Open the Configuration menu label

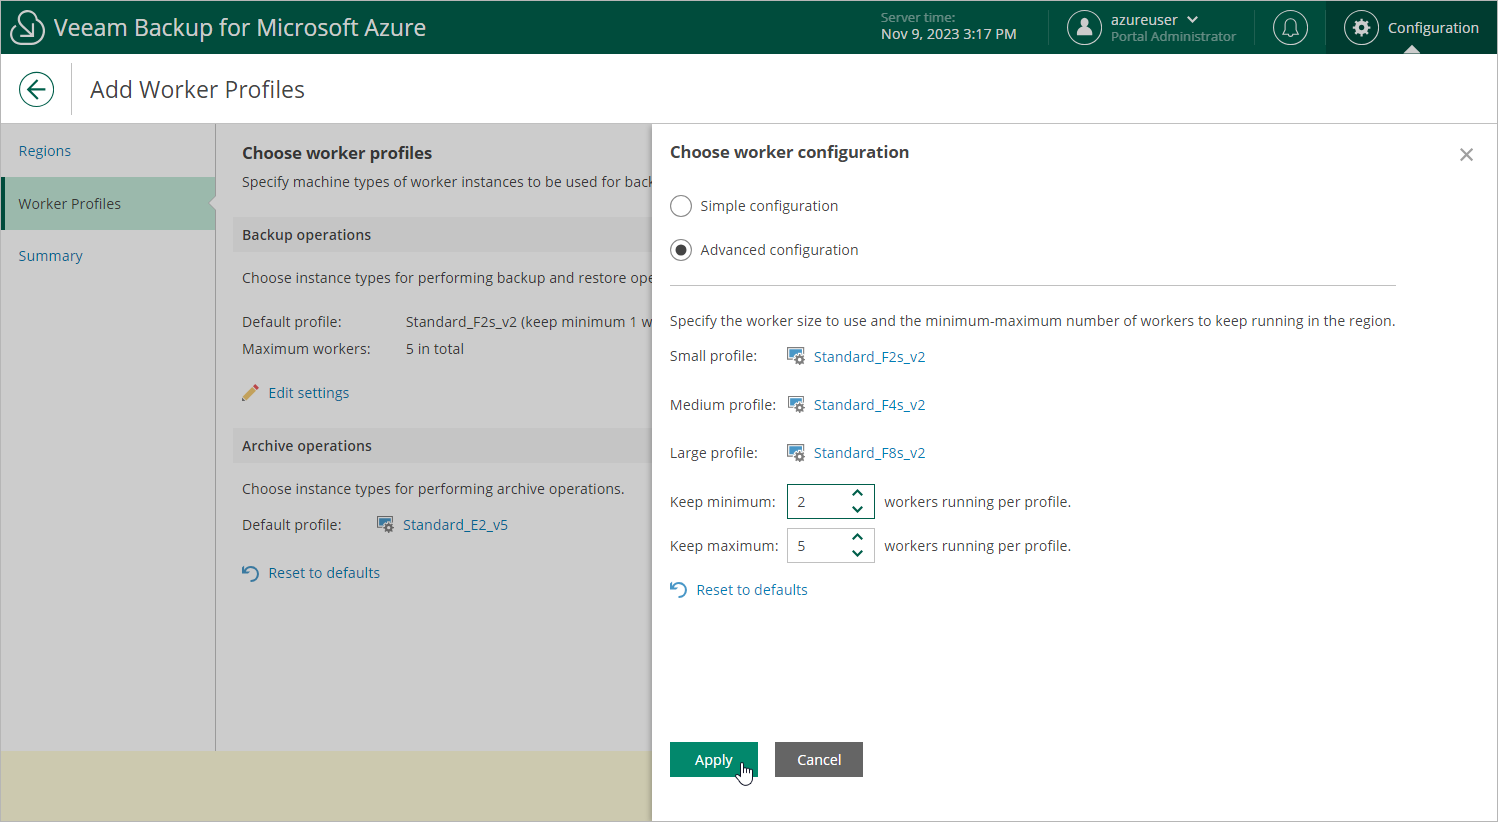(1433, 28)
